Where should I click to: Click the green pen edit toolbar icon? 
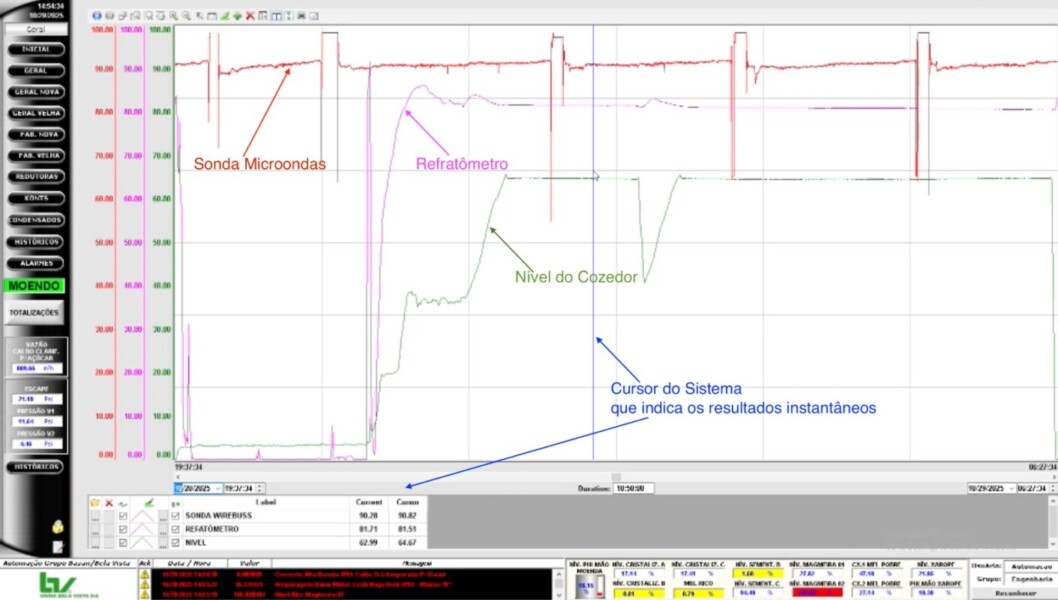pyautogui.click(x=225, y=16)
